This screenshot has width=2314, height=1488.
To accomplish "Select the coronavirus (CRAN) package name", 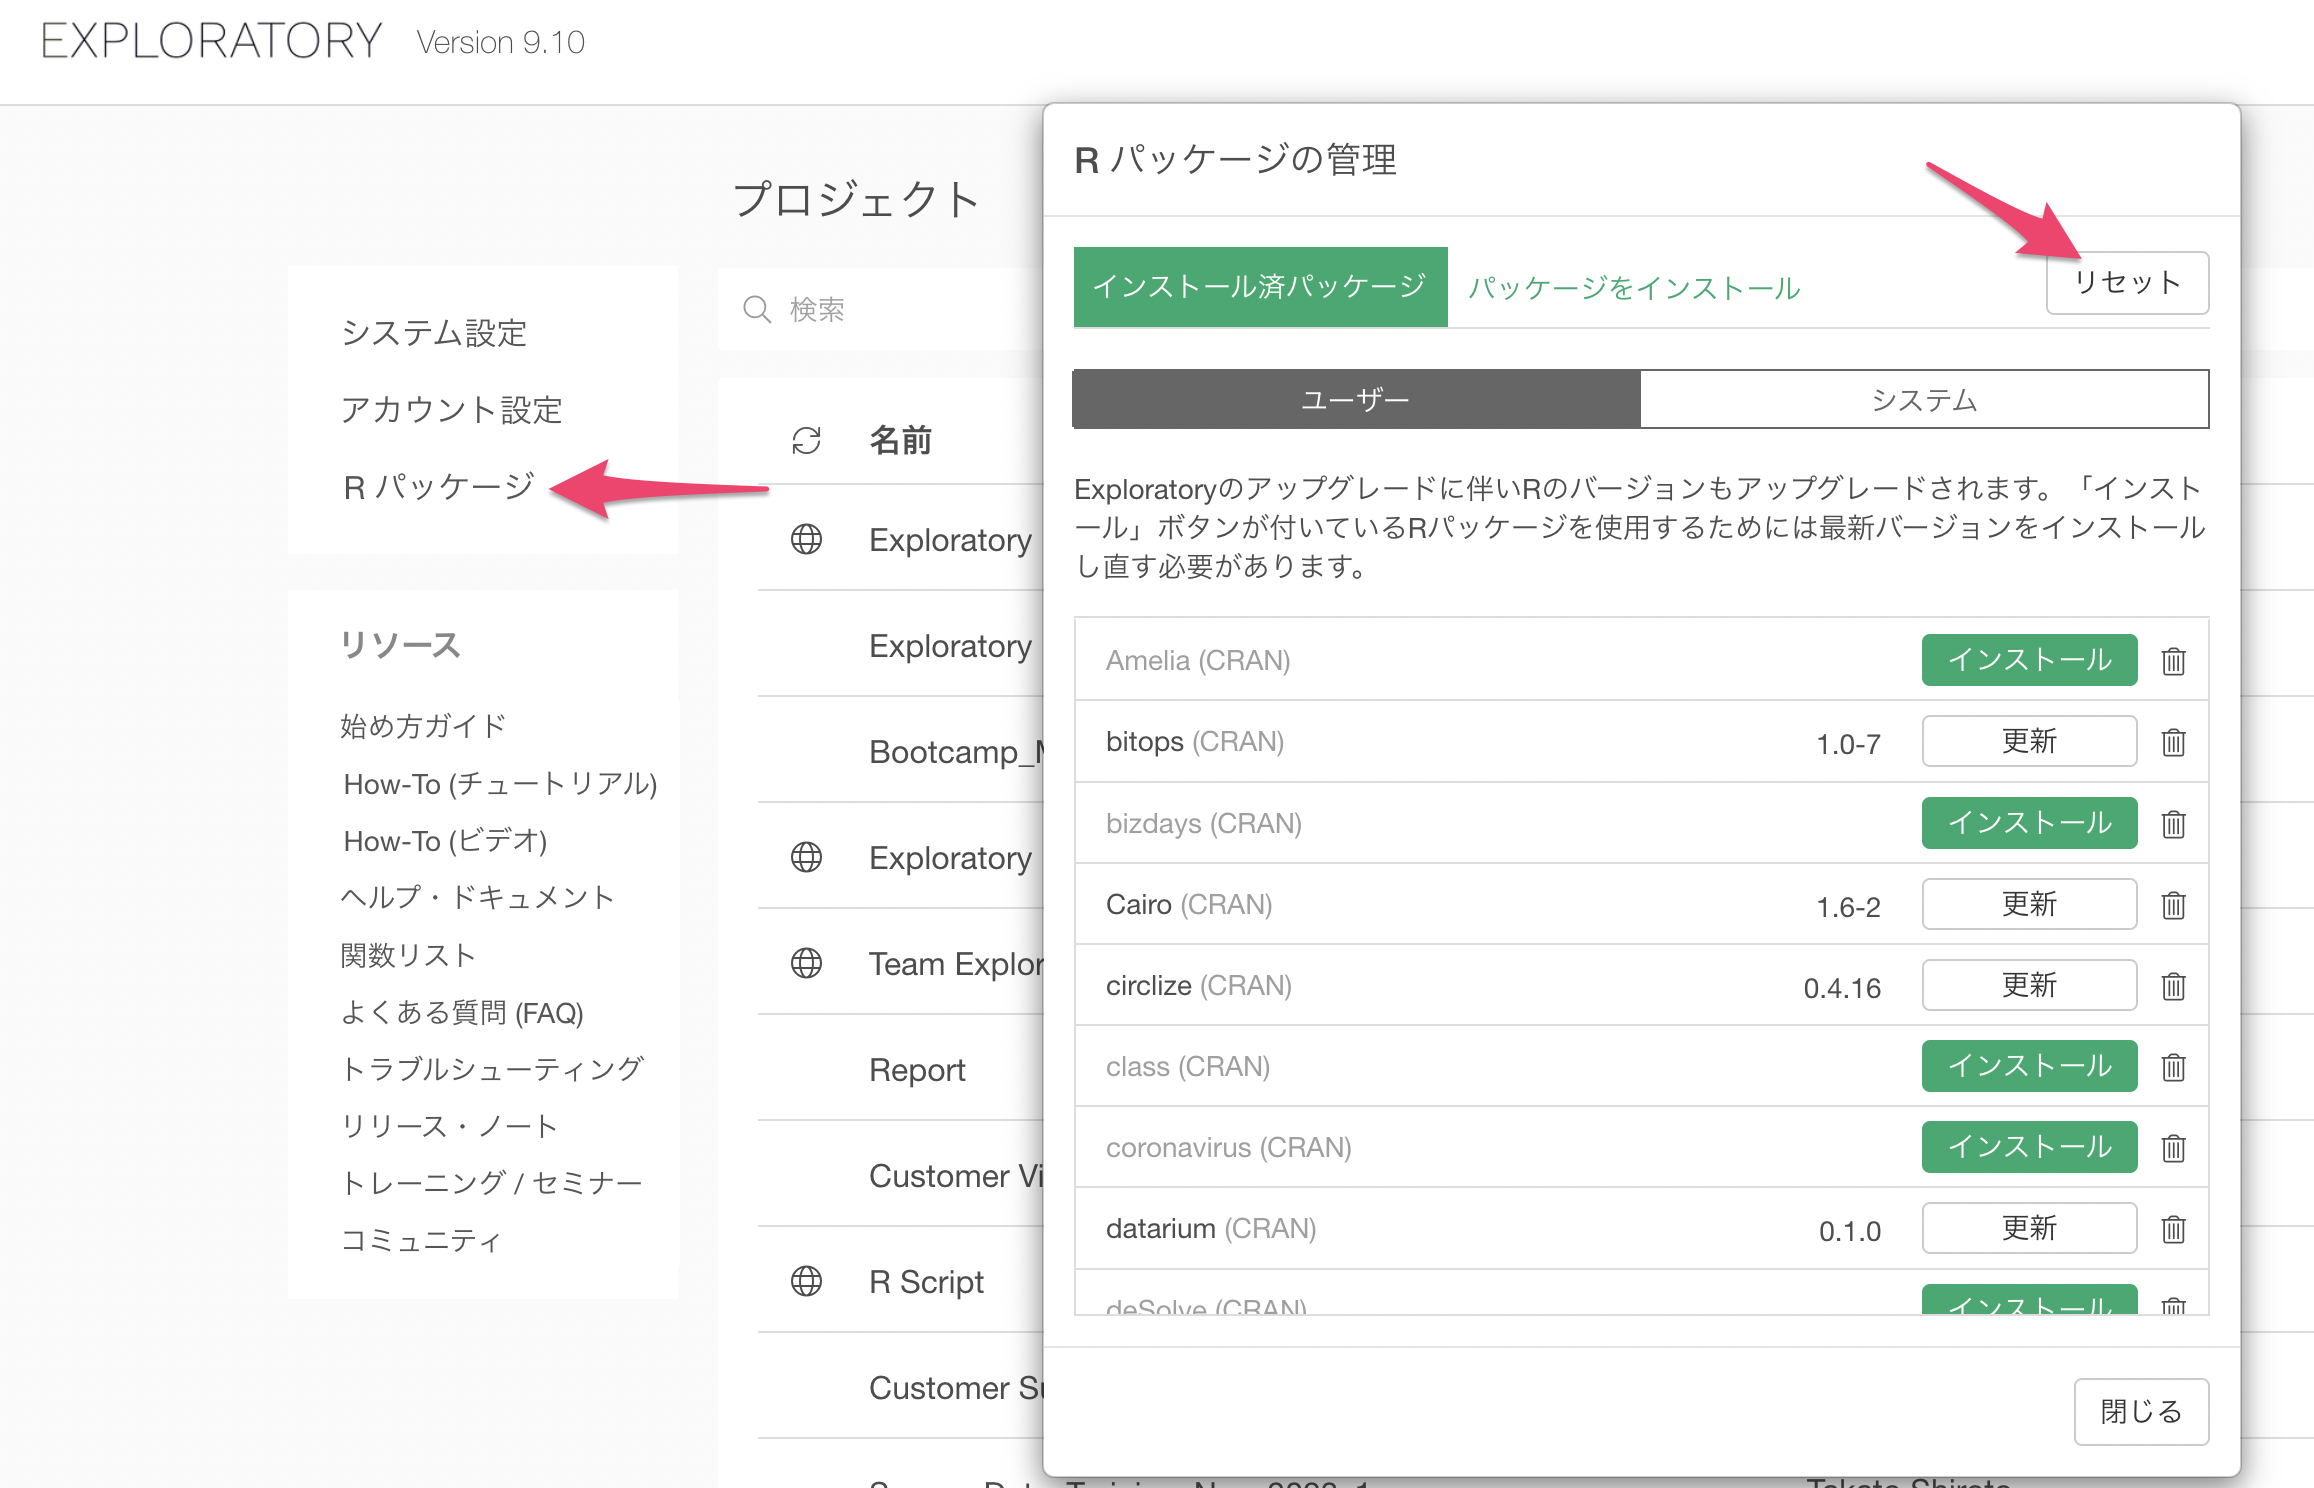I will pos(1229,1148).
